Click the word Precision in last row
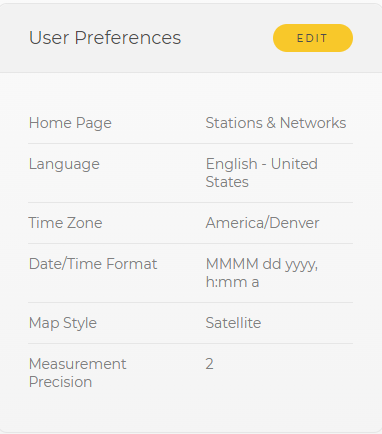Image resolution: width=382 pixels, height=434 pixels. 60,382
